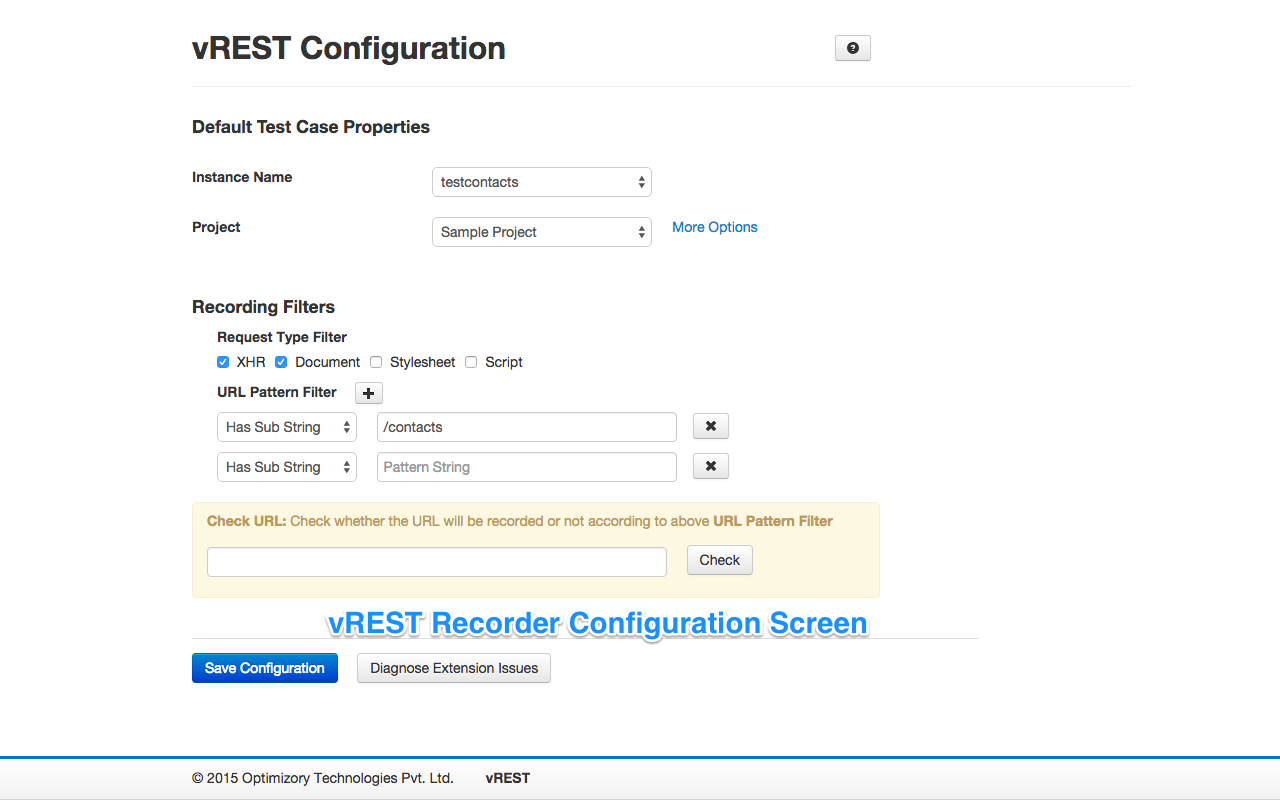Click the Script checkbox label text
This screenshot has height=800, width=1280.
point(504,362)
